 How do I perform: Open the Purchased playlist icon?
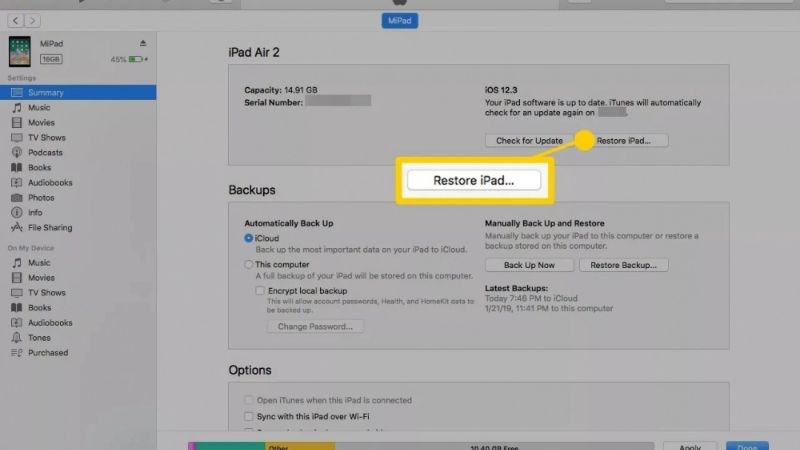[17, 353]
